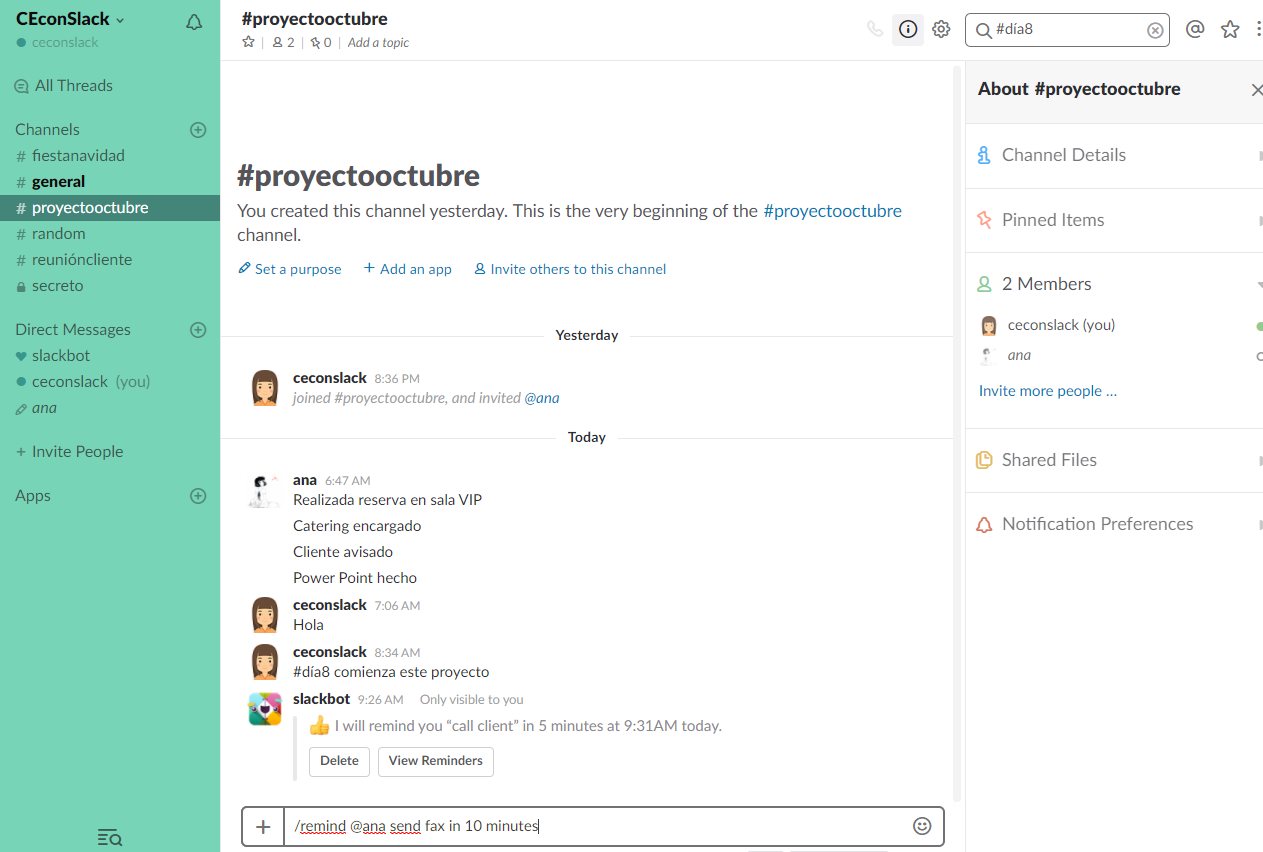
Task: Click the 8:34 AM message timestamp
Action: (397, 653)
